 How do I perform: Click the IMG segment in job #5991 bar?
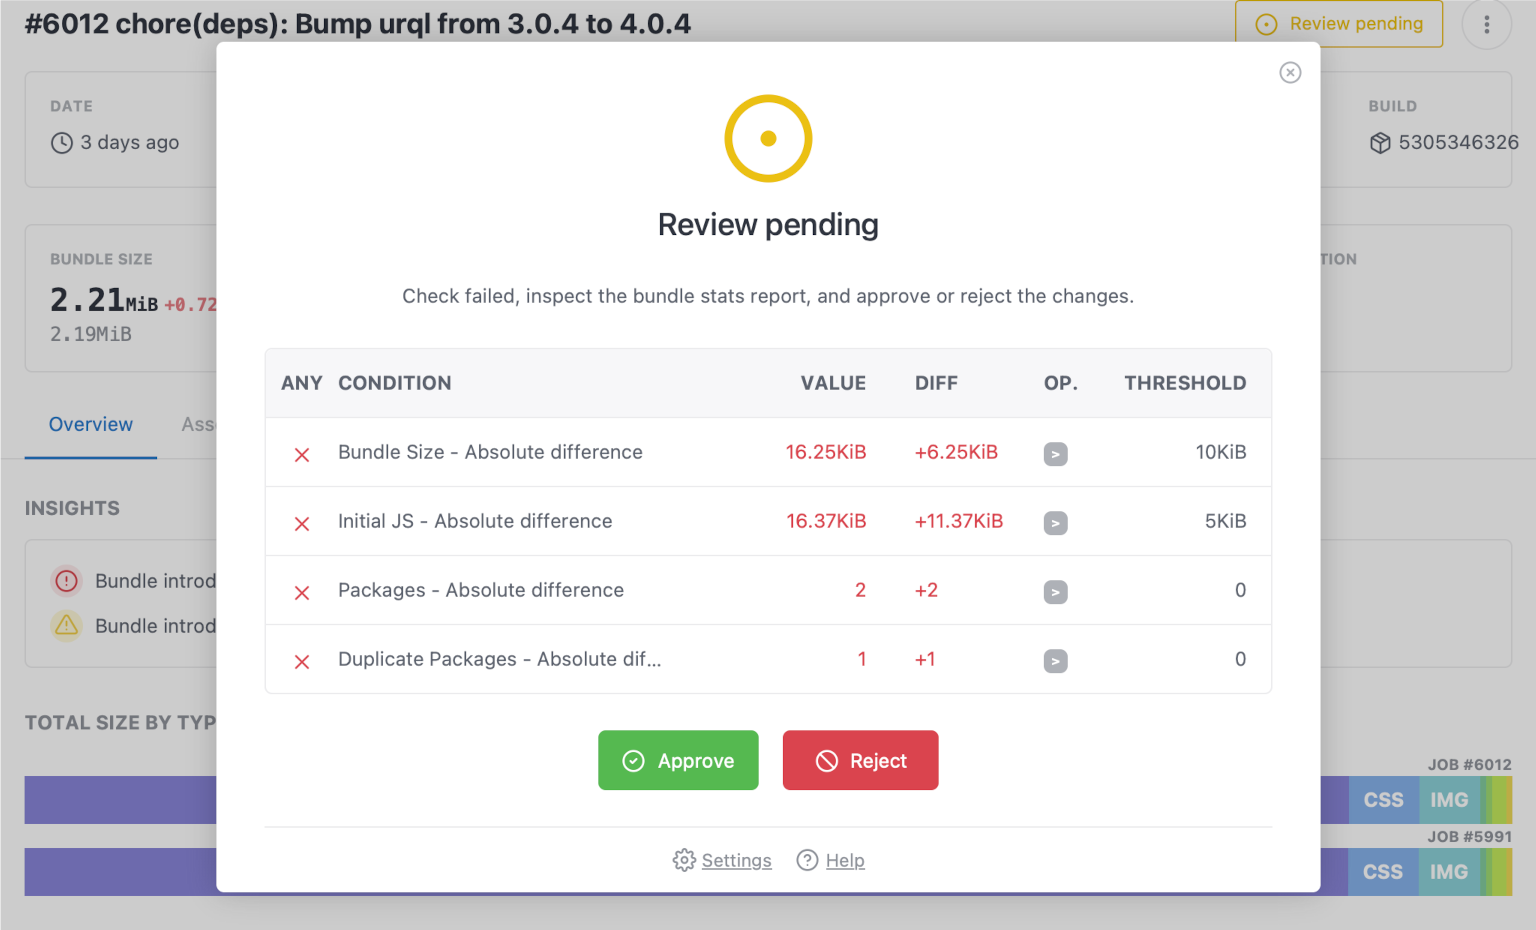coord(1448,872)
